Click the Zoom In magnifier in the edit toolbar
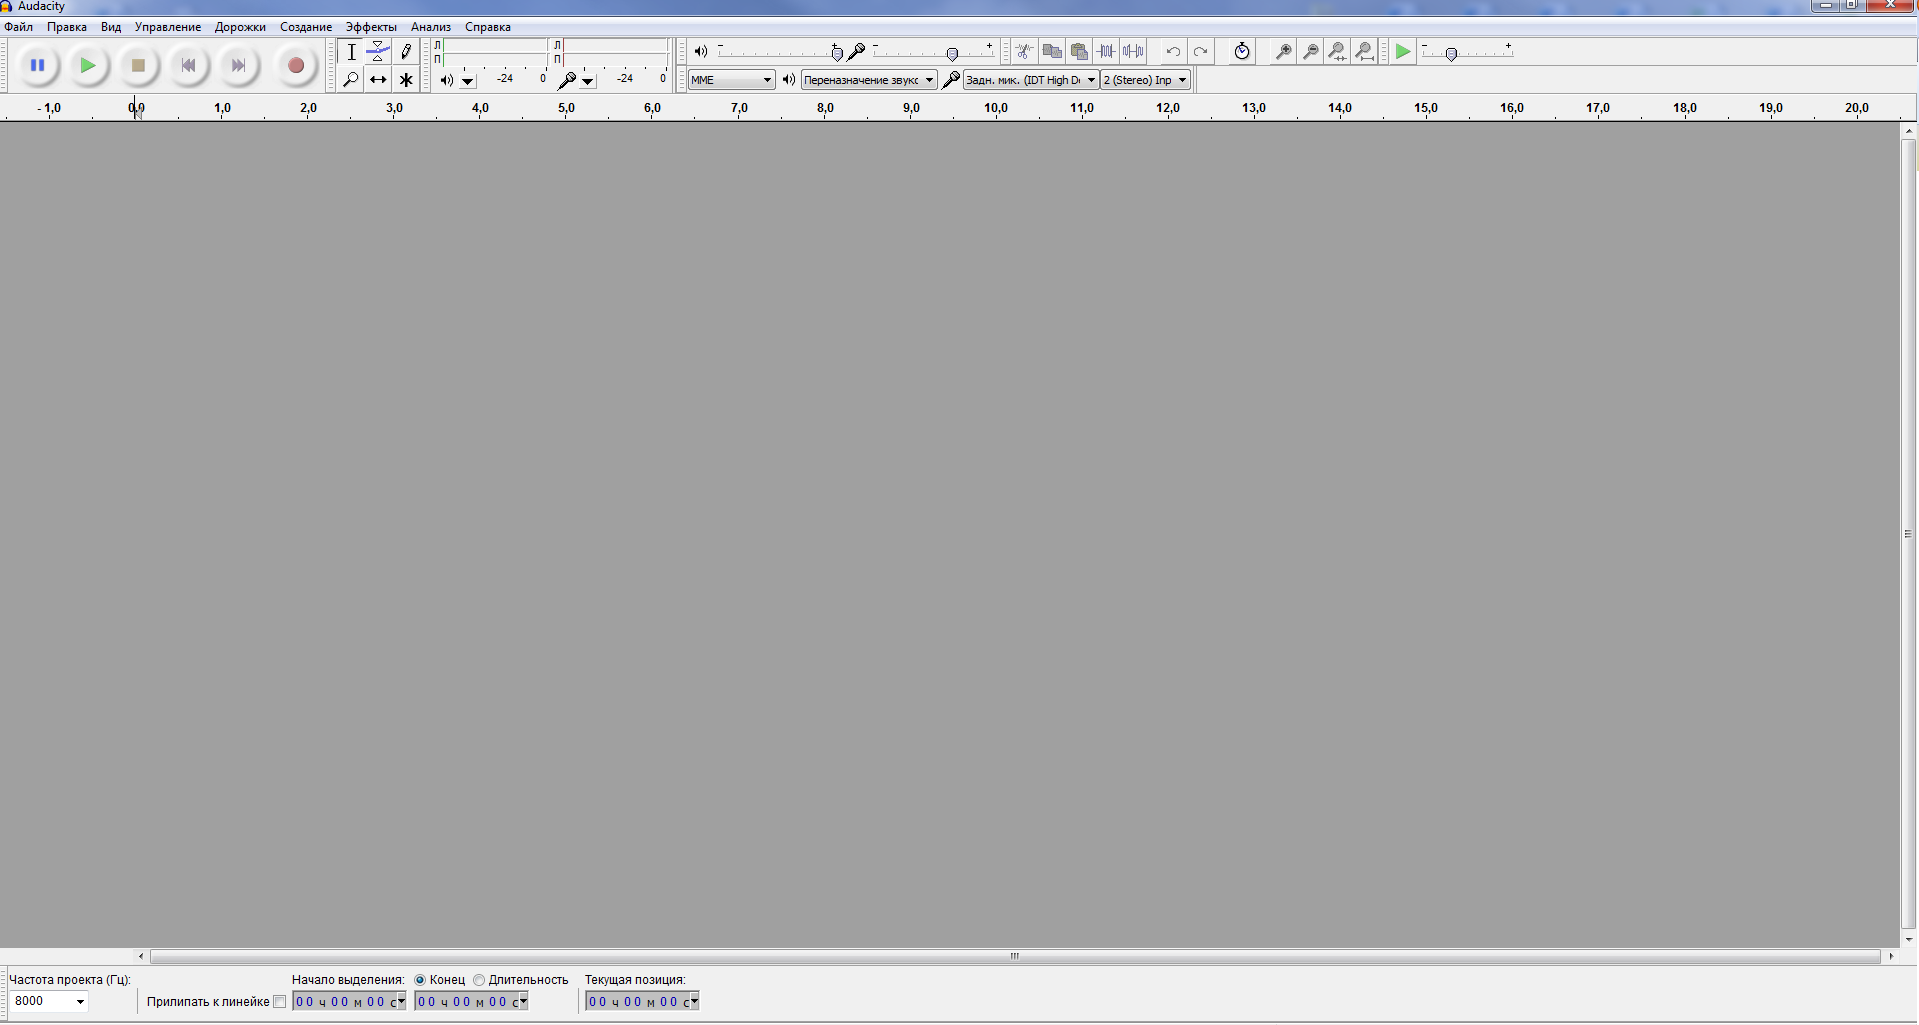 (x=1283, y=52)
